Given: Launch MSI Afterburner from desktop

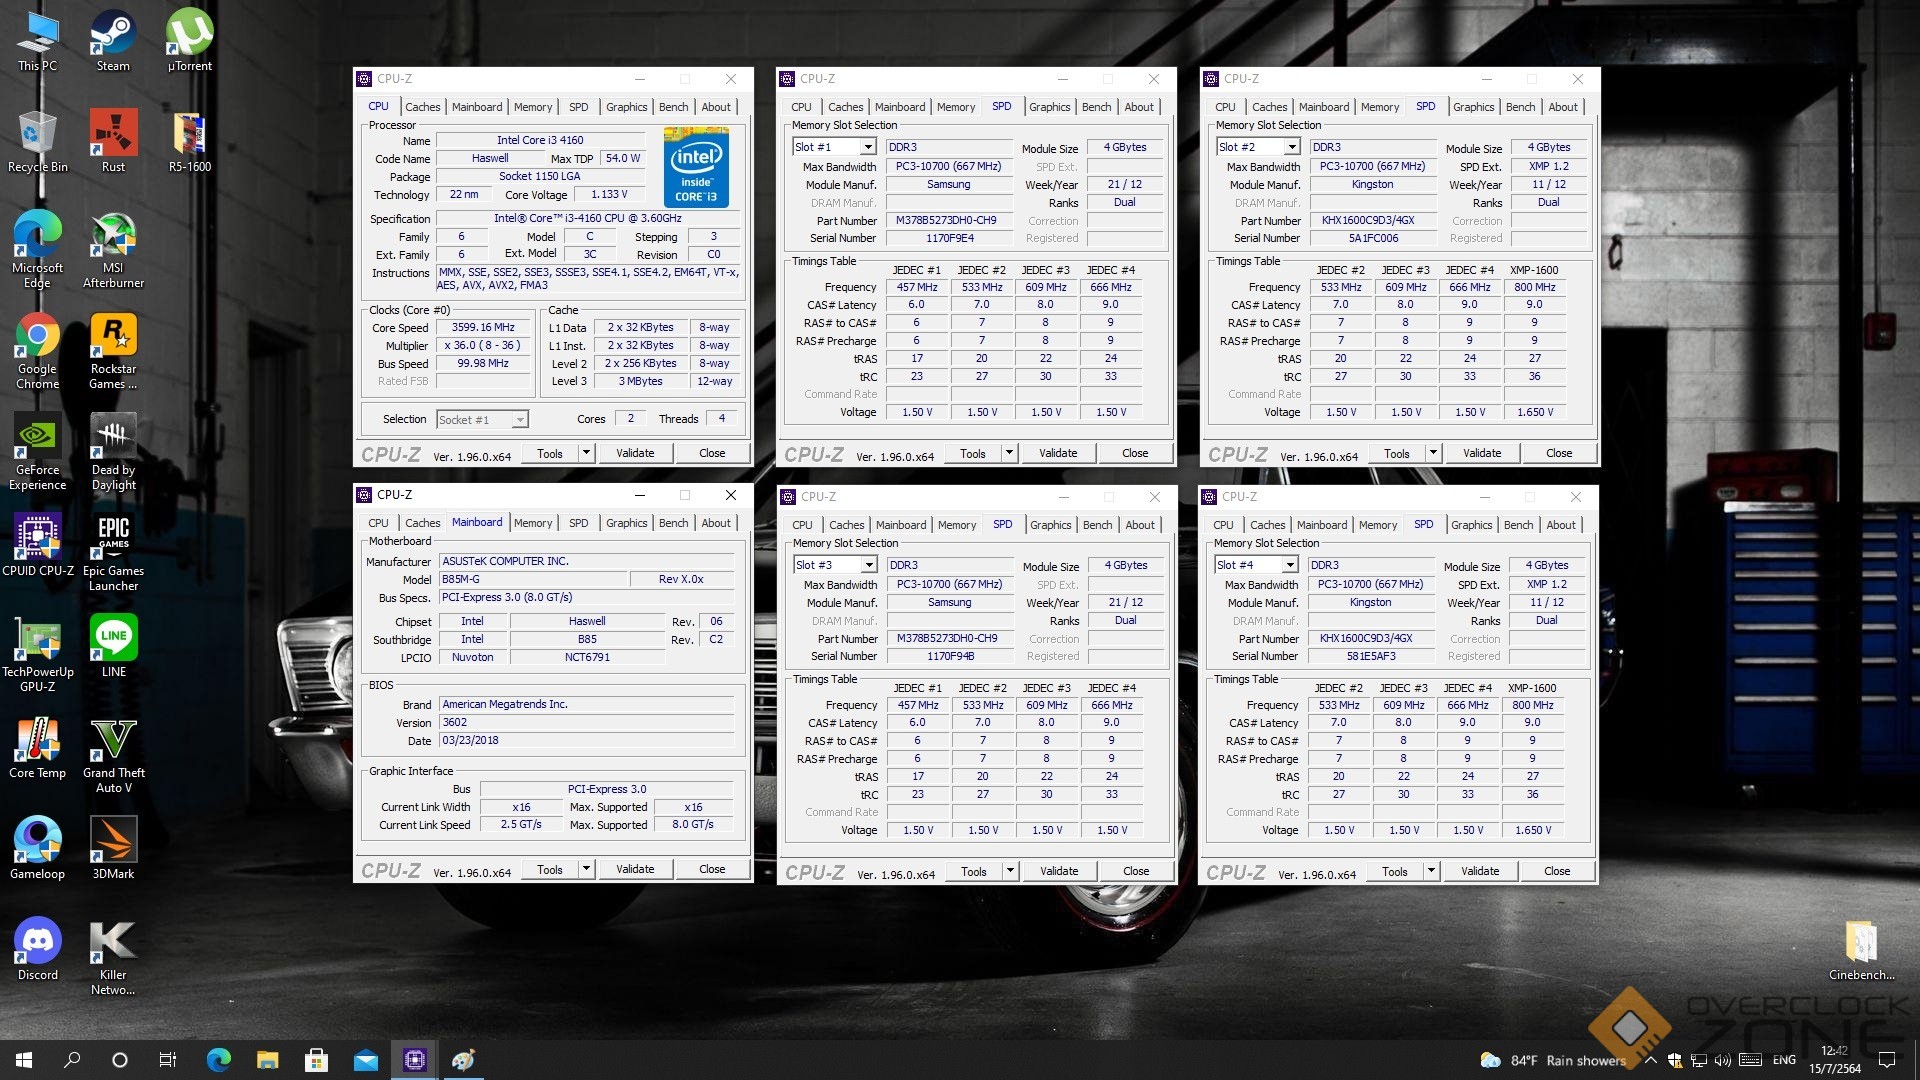Looking at the screenshot, I should pos(113,250).
